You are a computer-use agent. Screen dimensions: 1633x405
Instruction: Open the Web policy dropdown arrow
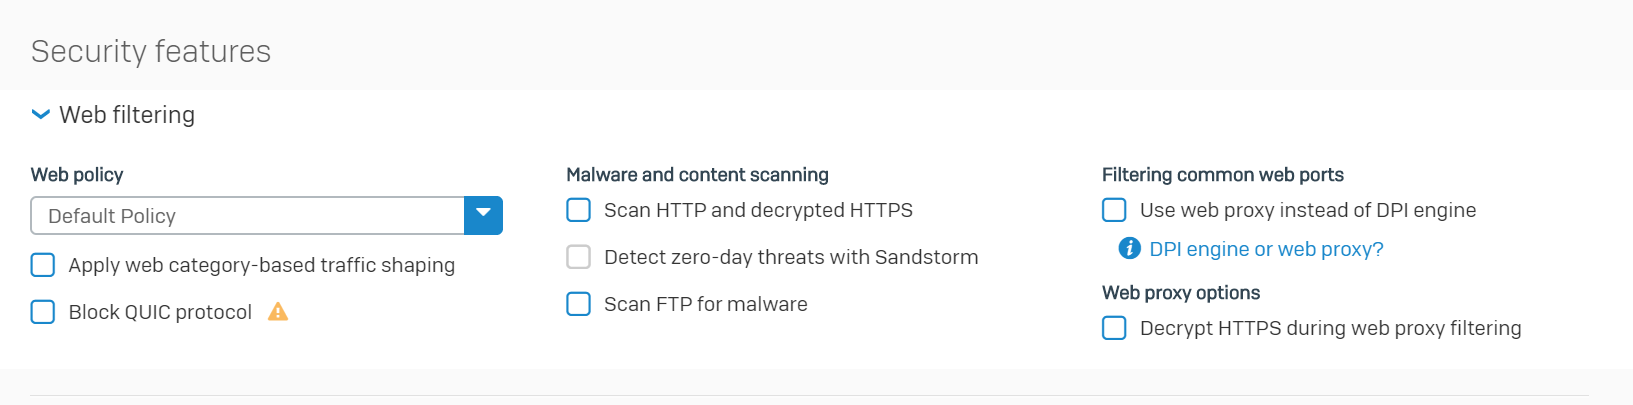[483, 216]
